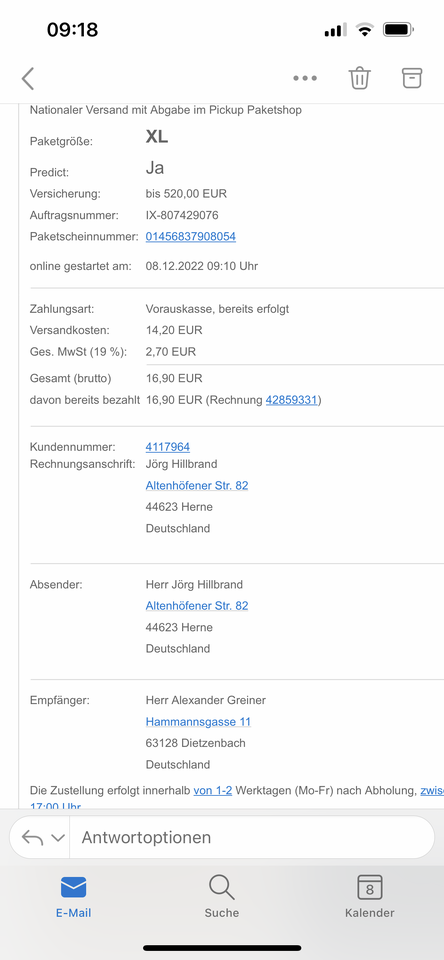The height and width of the screenshot is (960, 444).
Task: Open sender's Altenhöfener Str. 82 address link
Action: tap(197, 606)
